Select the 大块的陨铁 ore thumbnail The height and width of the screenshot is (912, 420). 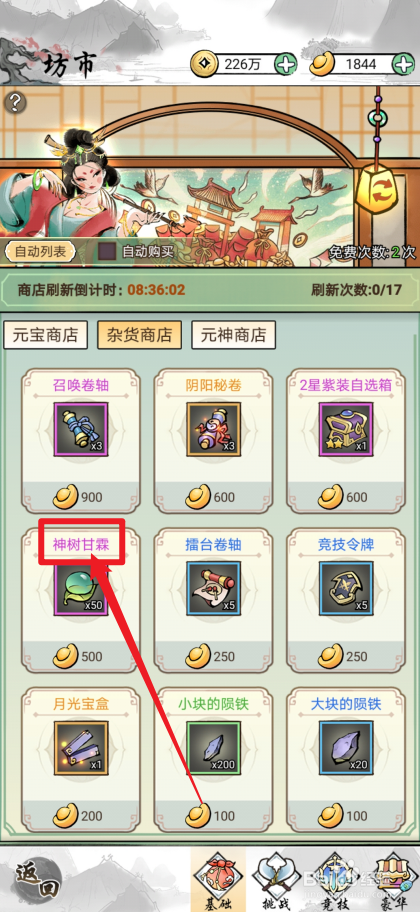point(346,747)
